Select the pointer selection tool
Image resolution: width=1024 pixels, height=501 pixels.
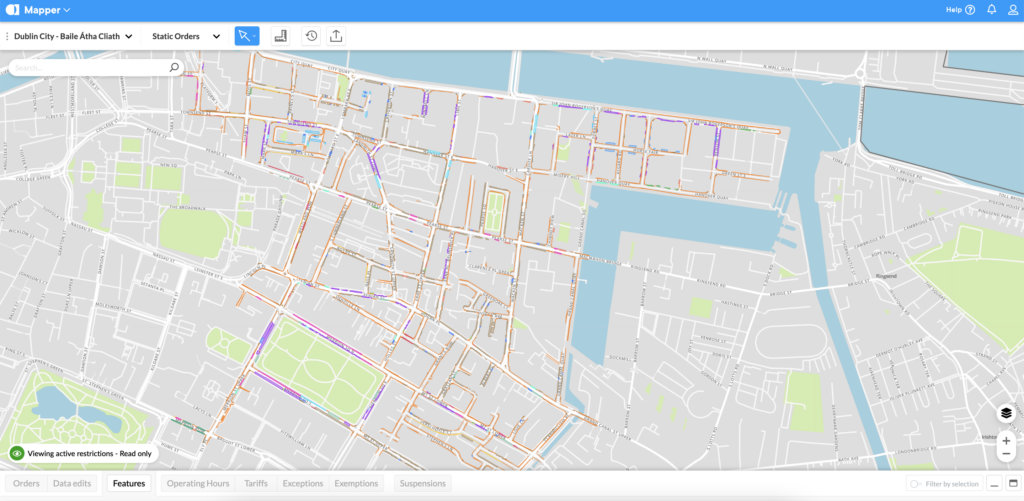click(243, 36)
